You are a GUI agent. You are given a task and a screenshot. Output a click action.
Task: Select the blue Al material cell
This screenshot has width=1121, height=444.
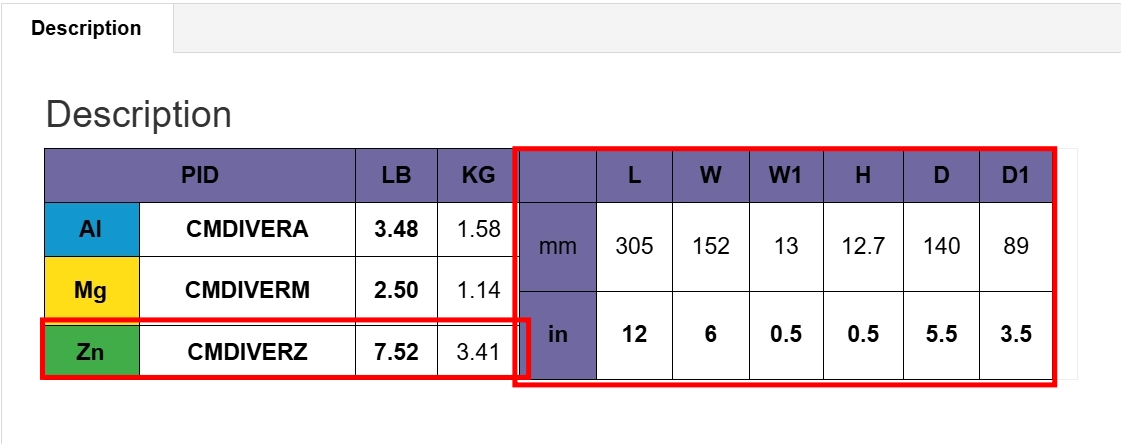(91, 229)
